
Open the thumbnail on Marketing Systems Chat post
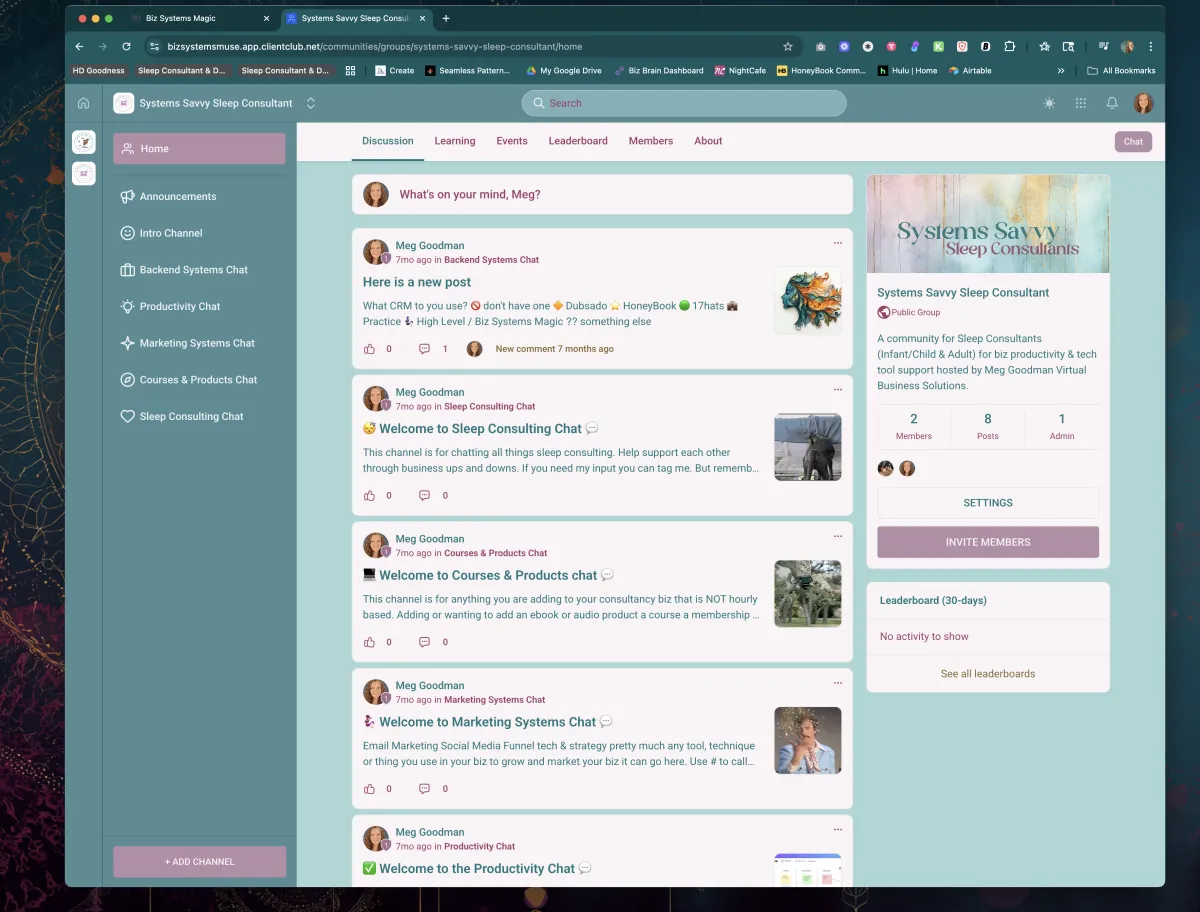coord(808,740)
